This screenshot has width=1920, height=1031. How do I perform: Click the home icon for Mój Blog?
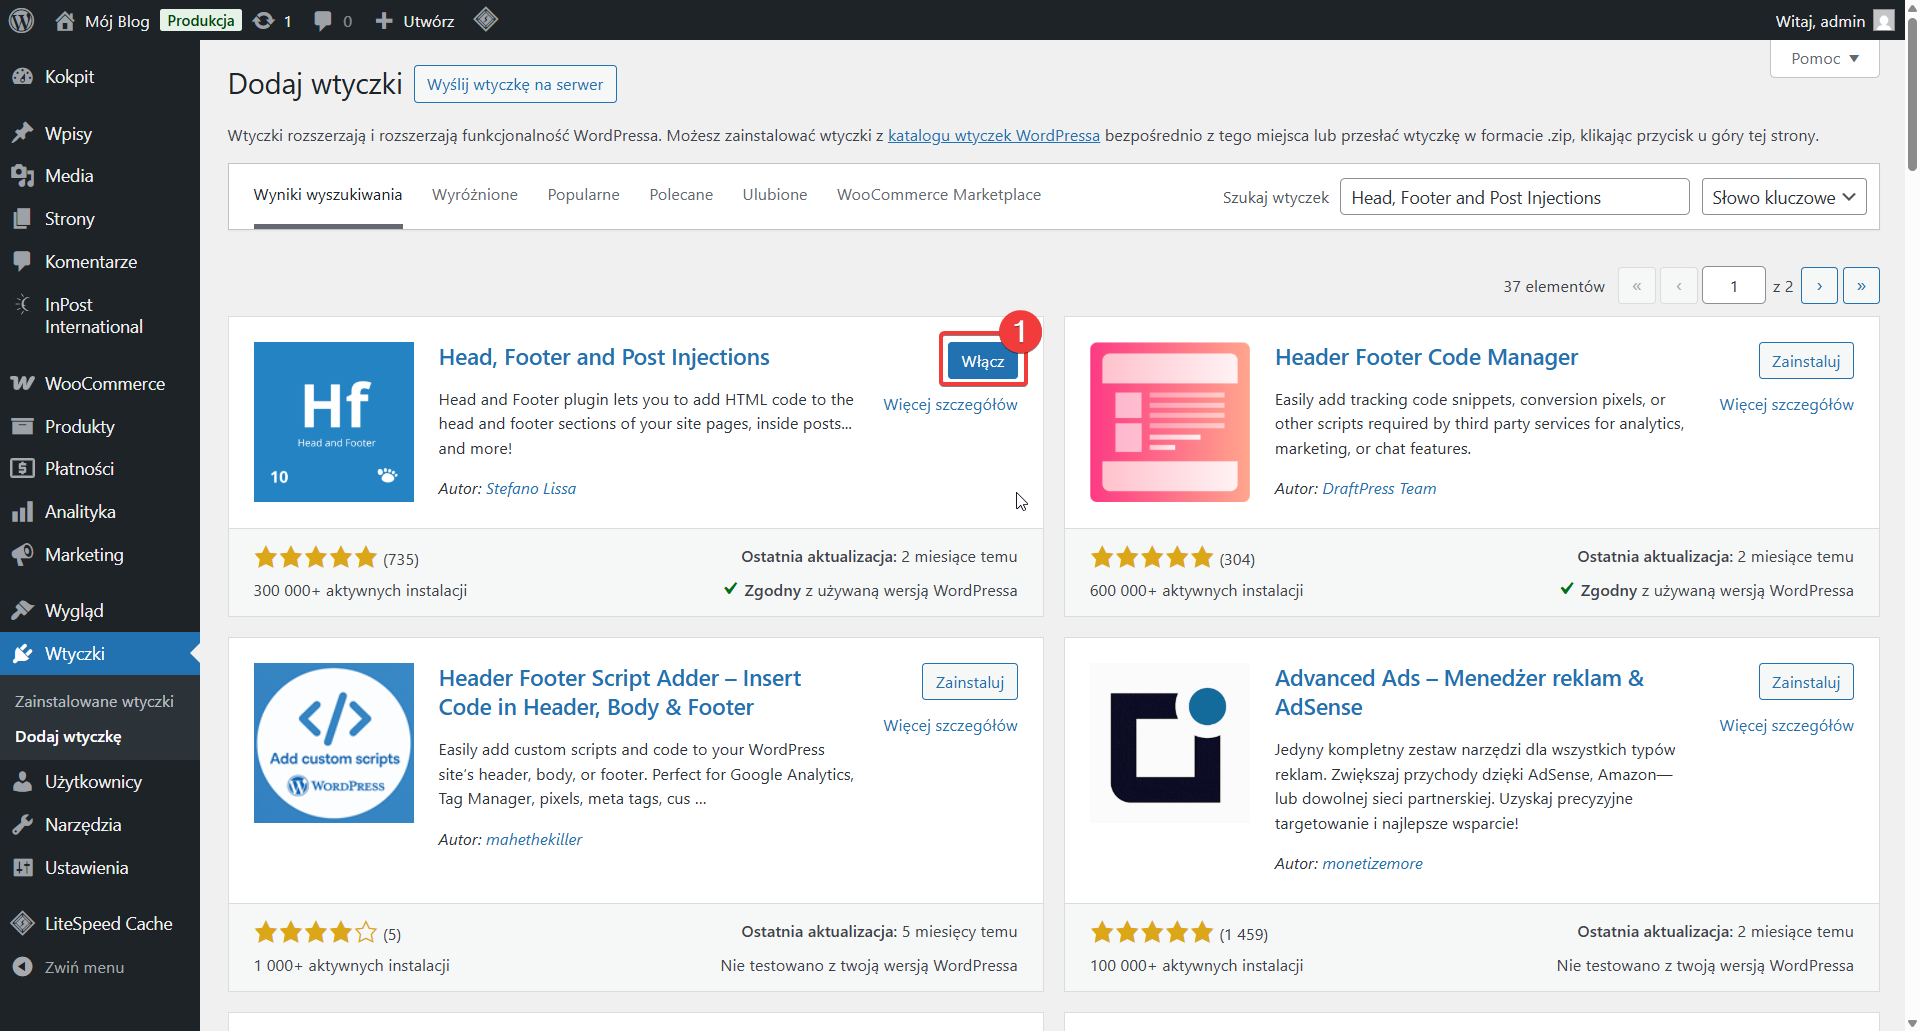click(65, 21)
